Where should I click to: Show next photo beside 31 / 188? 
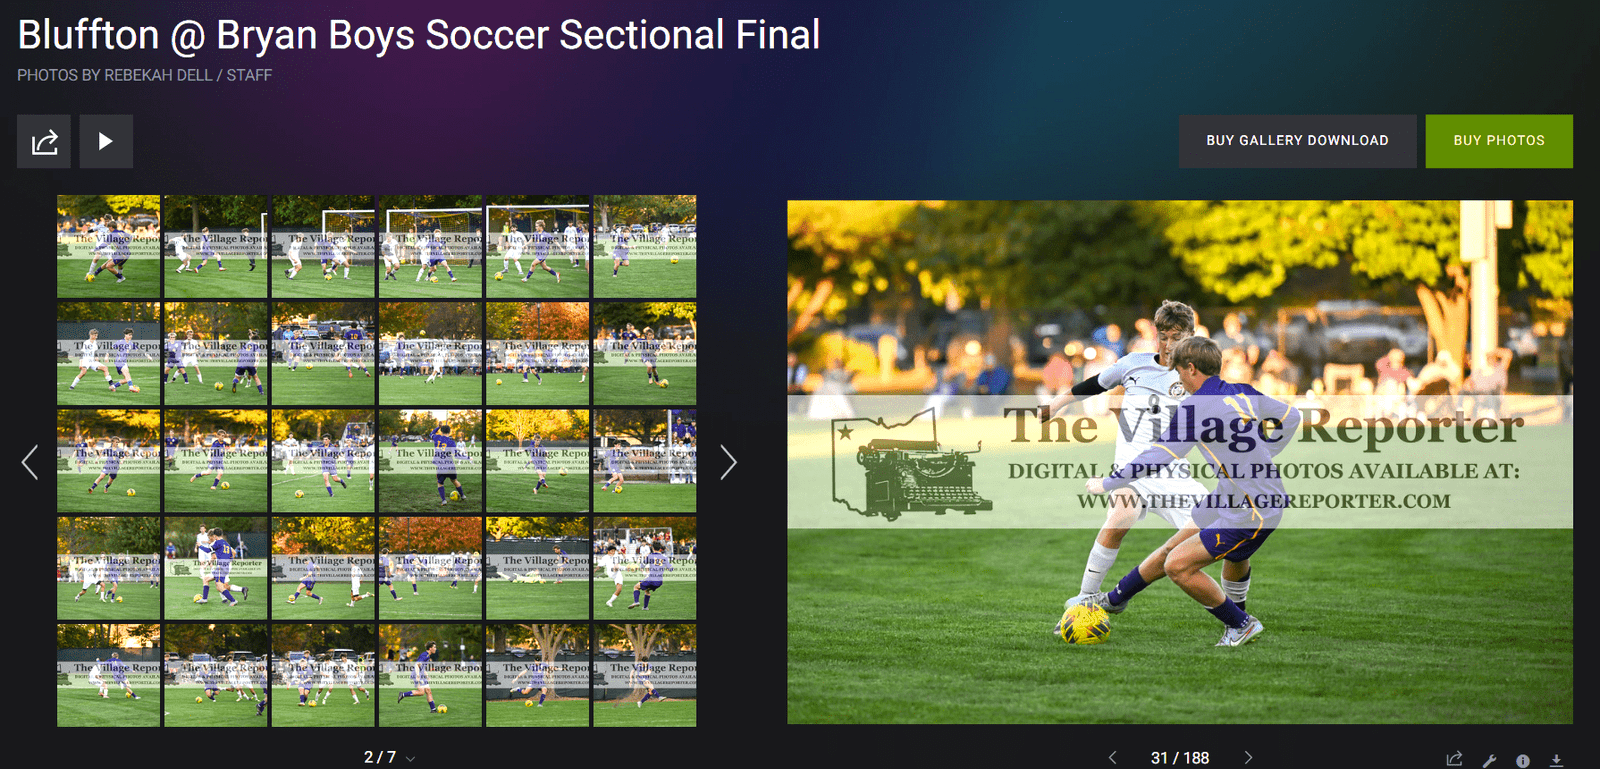[1248, 758]
